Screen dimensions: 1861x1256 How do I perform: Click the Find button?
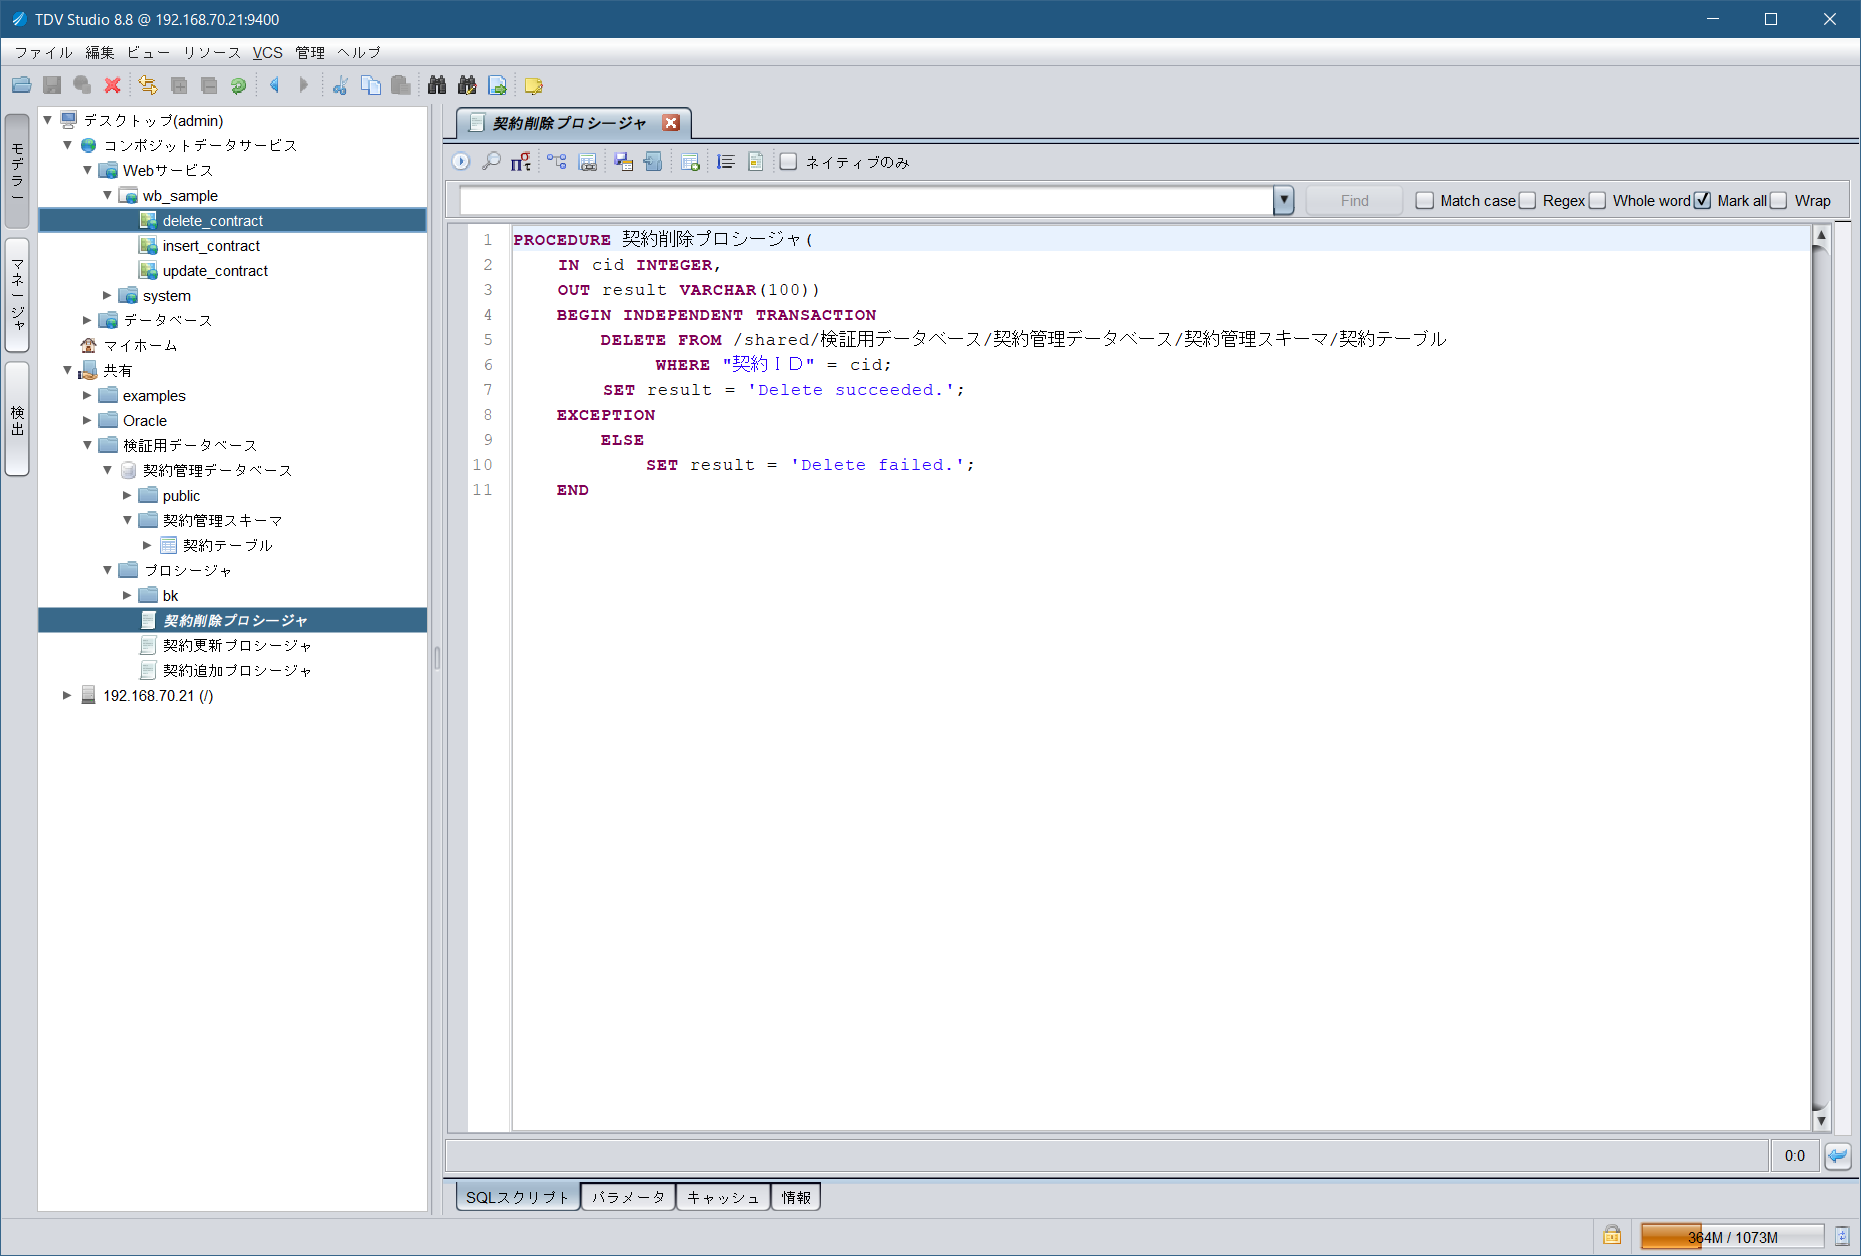1354,201
